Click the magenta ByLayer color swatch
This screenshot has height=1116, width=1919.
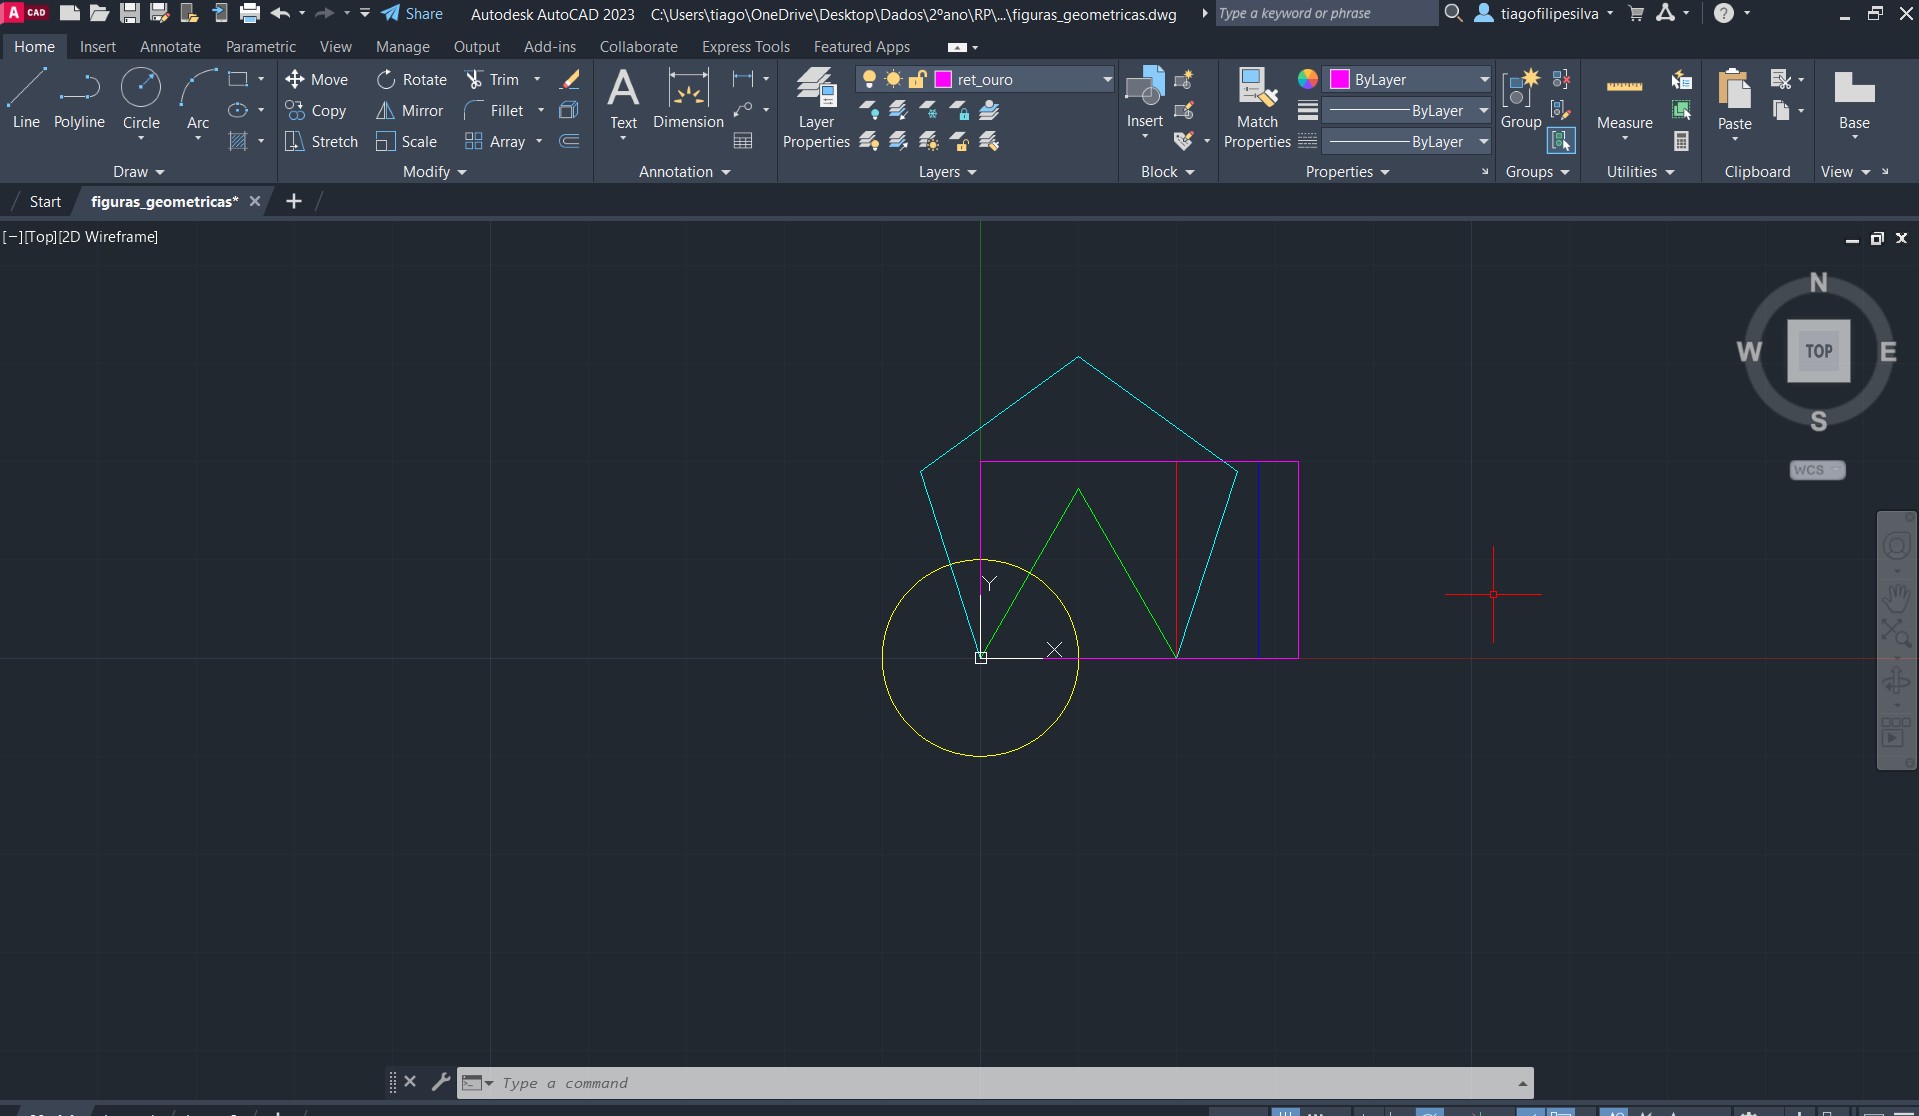[1340, 80]
